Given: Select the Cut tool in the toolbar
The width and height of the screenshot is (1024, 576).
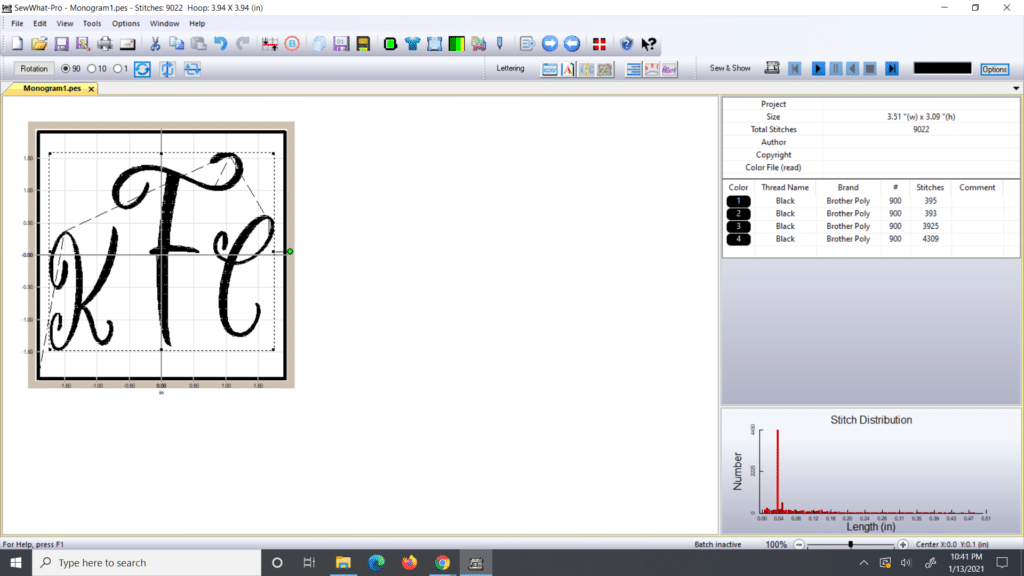Looking at the screenshot, I should coord(155,46).
